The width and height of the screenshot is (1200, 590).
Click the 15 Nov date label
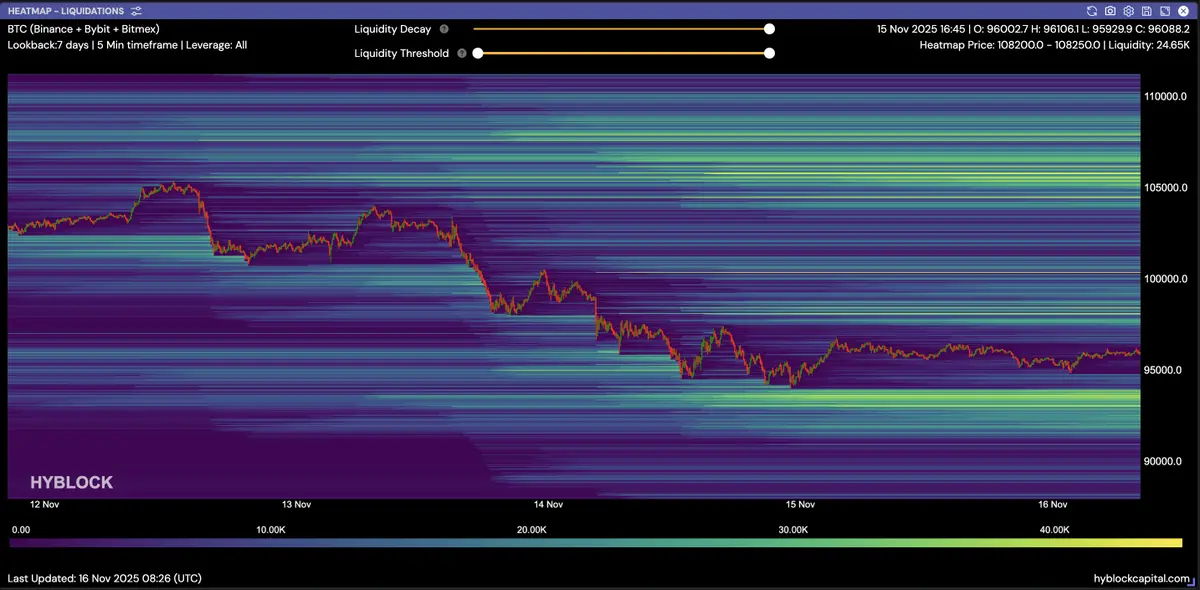[x=801, y=505]
